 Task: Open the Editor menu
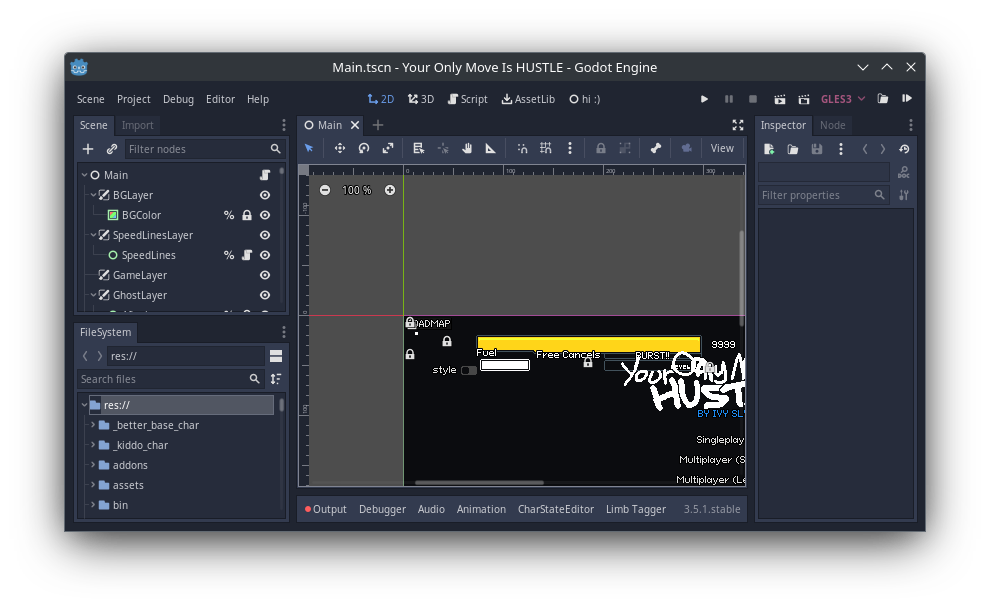coord(220,99)
